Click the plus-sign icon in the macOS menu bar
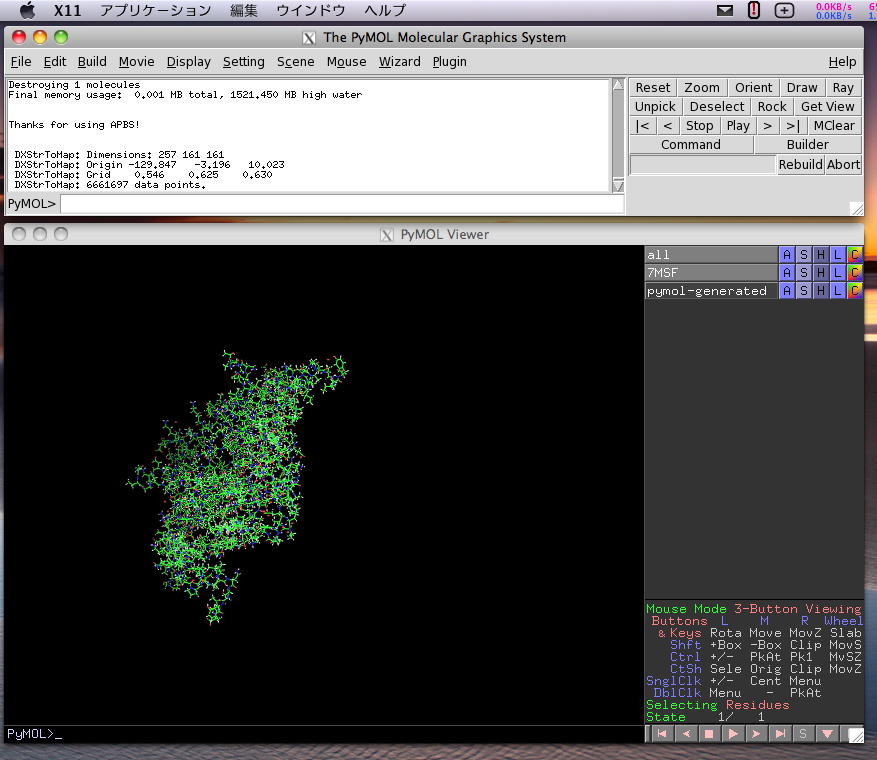This screenshot has height=760, width=877. point(784,10)
